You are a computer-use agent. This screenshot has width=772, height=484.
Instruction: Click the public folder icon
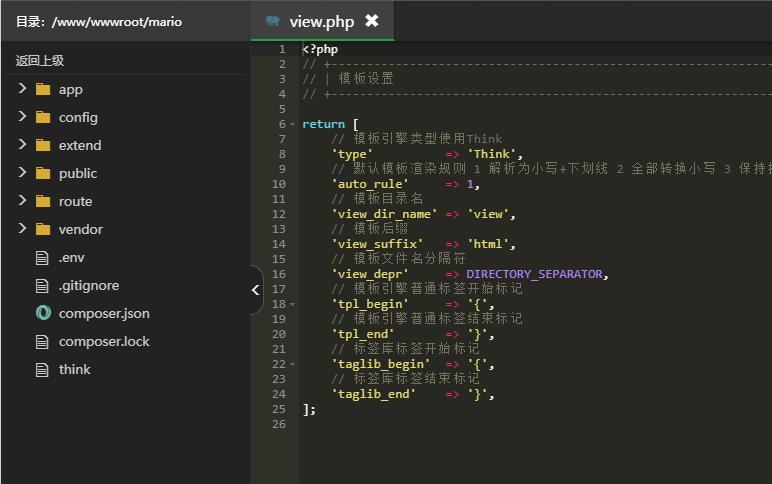coord(43,173)
